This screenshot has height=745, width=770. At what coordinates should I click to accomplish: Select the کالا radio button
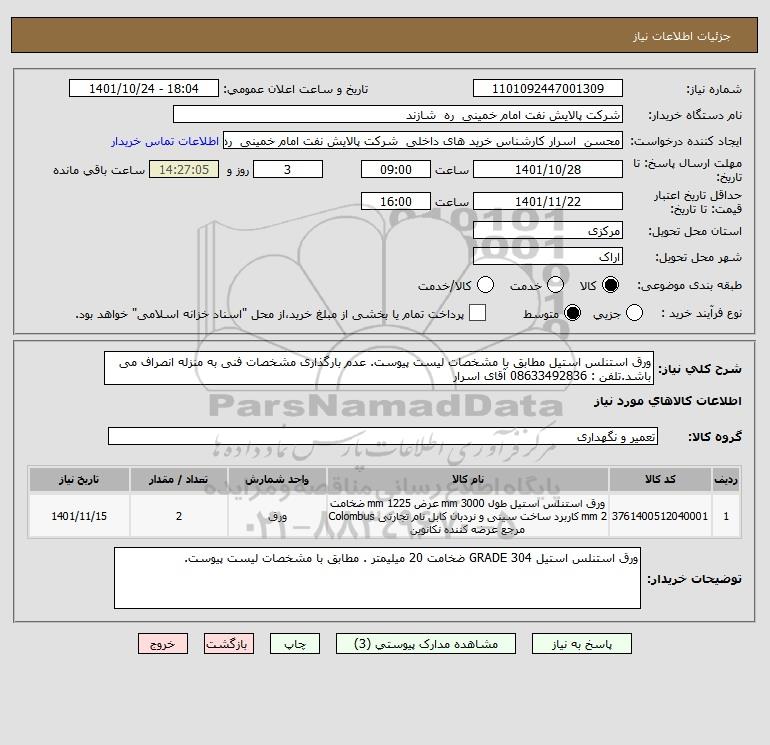click(610, 285)
